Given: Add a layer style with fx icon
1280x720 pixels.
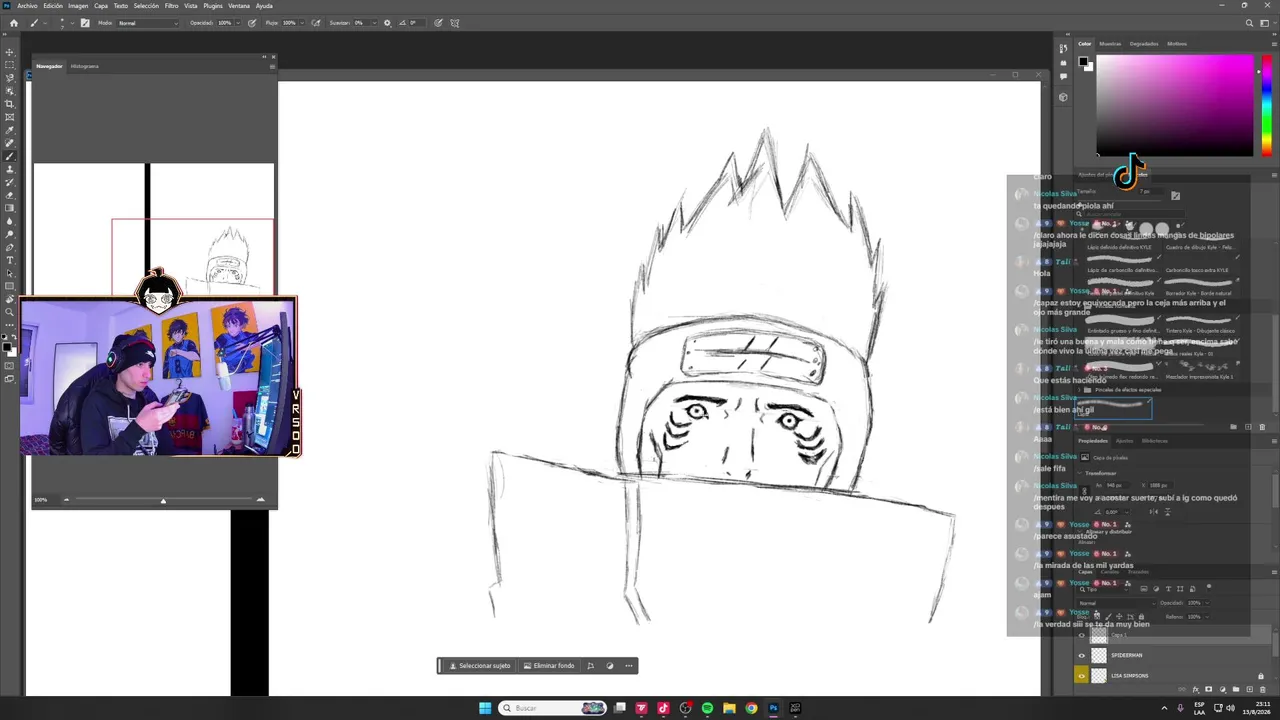Looking at the screenshot, I should (x=1196, y=689).
